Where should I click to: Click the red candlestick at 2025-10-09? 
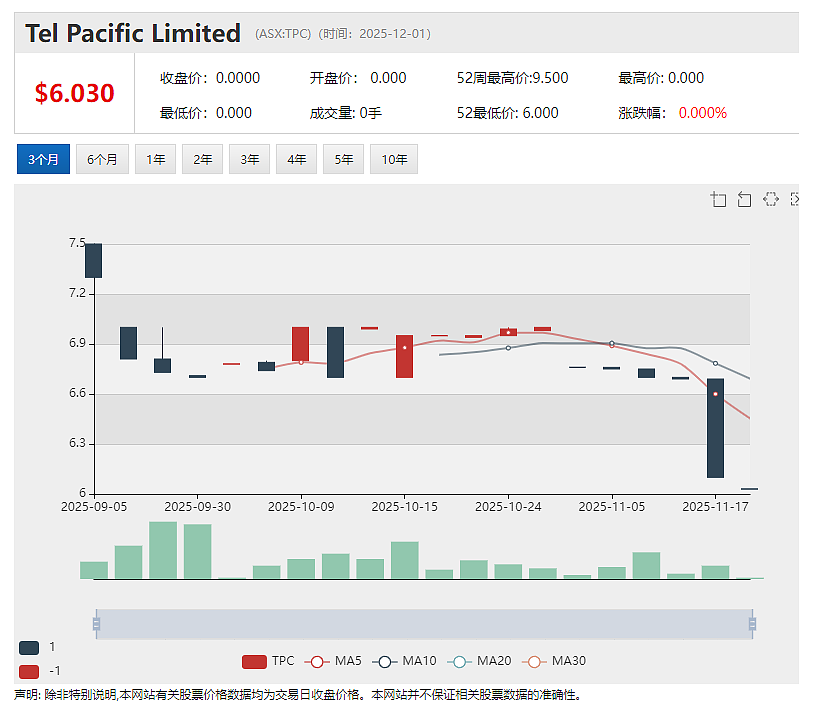point(301,344)
